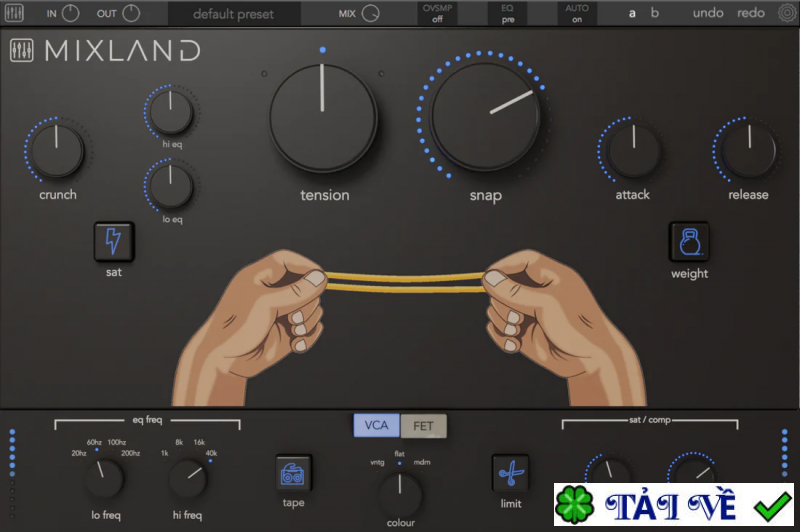Click the "40k" hi freq label
Image resolution: width=800 pixels, height=532 pixels.
point(211,453)
